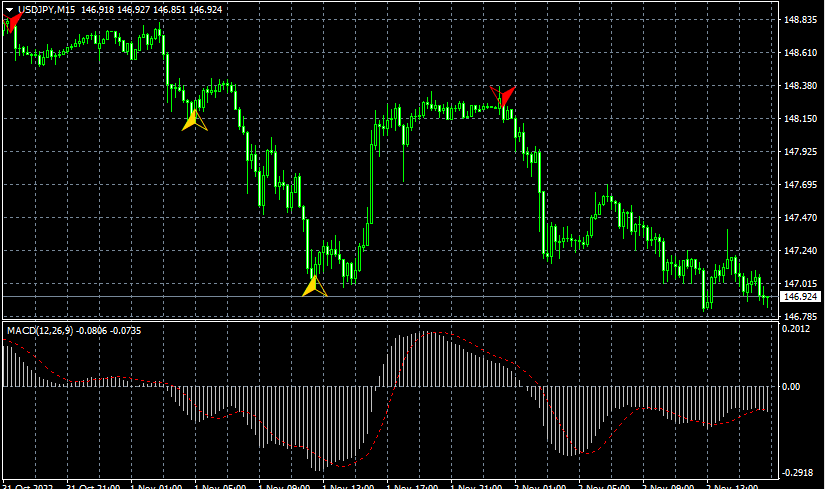
Task: Select the red sell arrow mid-chart
Action: click(x=504, y=96)
